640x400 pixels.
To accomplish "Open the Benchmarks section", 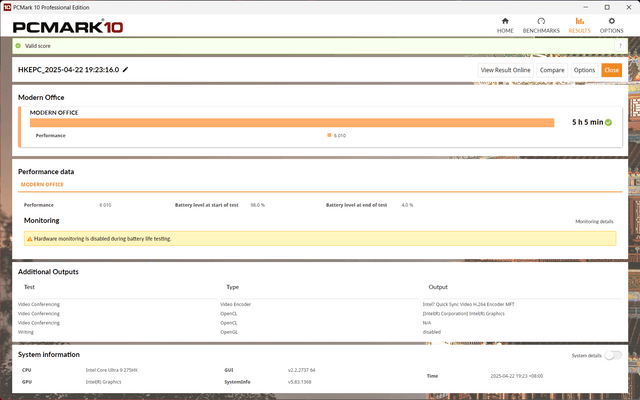I will pos(541,25).
